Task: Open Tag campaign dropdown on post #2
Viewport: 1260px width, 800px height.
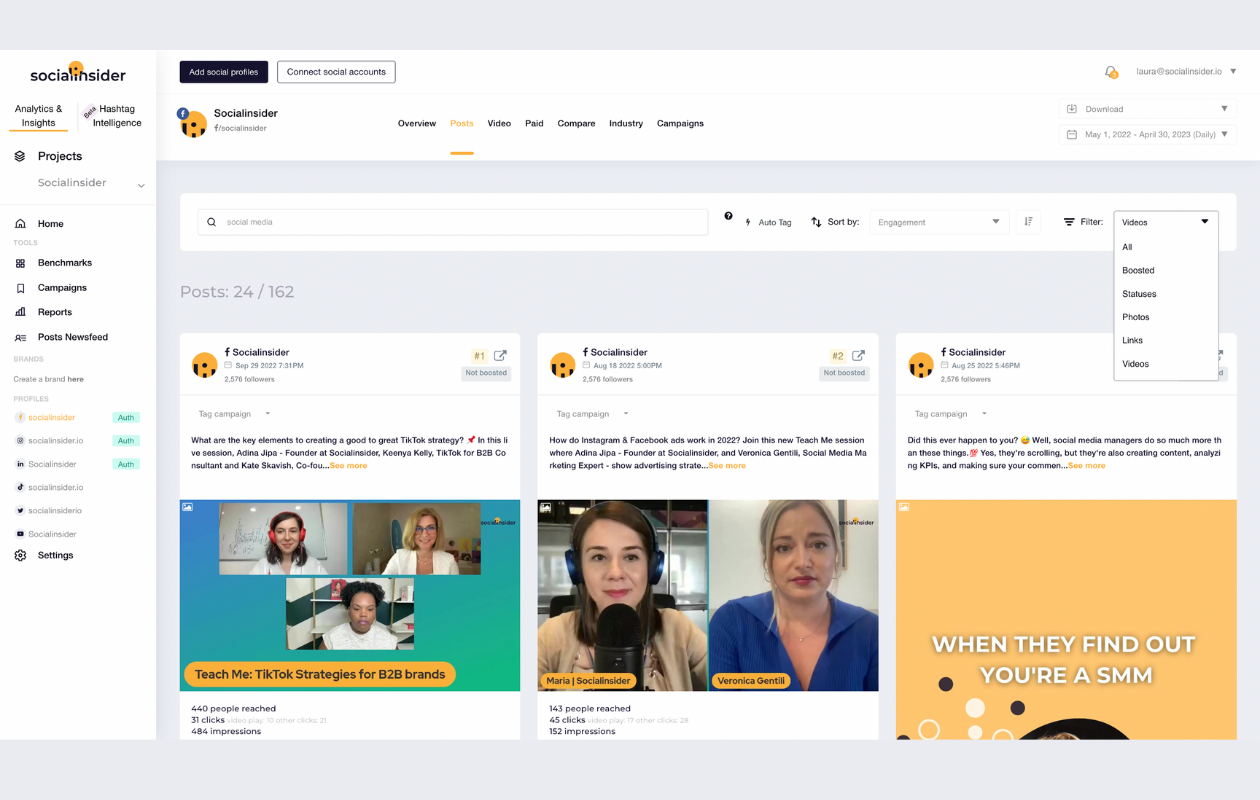Action: pyautogui.click(x=592, y=414)
